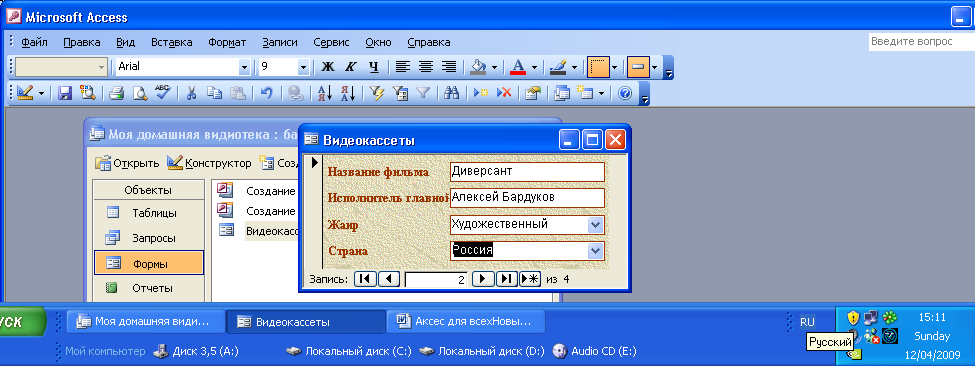Switch to design view icon
975x366 pixels.
(25, 93)
